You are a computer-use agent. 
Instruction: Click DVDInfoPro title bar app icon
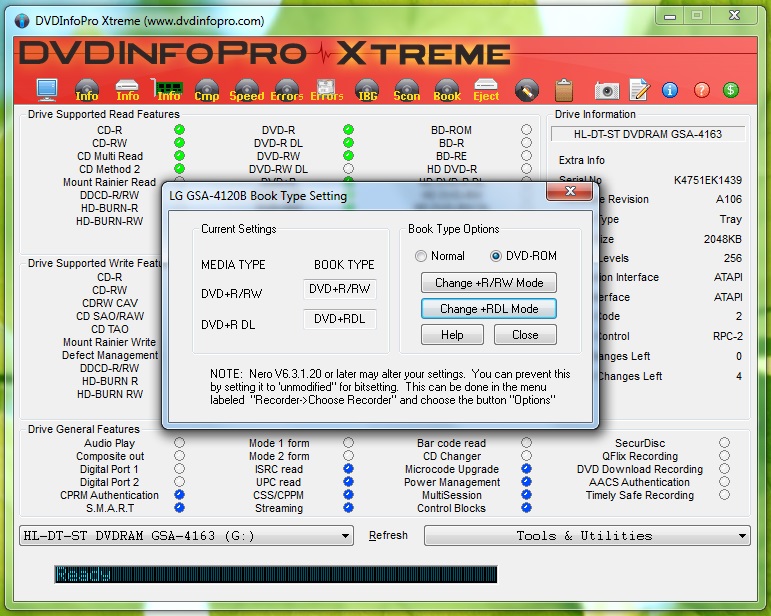22,21
